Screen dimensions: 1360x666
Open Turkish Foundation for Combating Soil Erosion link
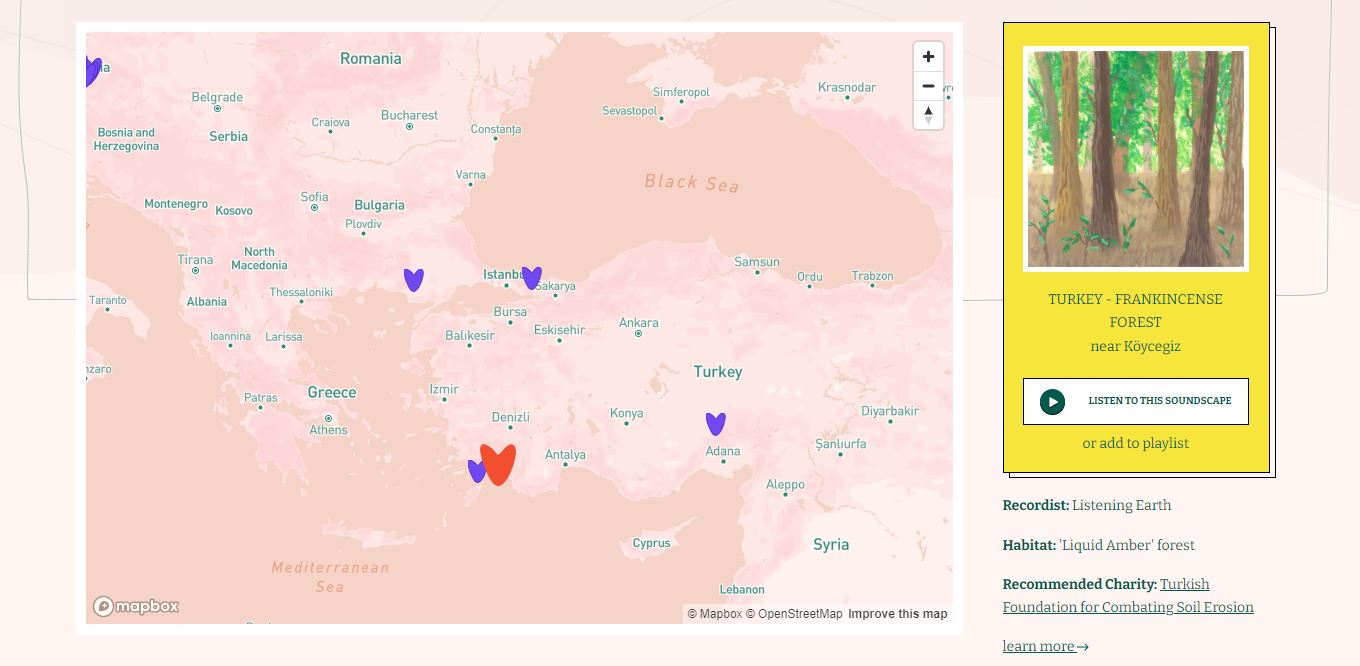1128,596
